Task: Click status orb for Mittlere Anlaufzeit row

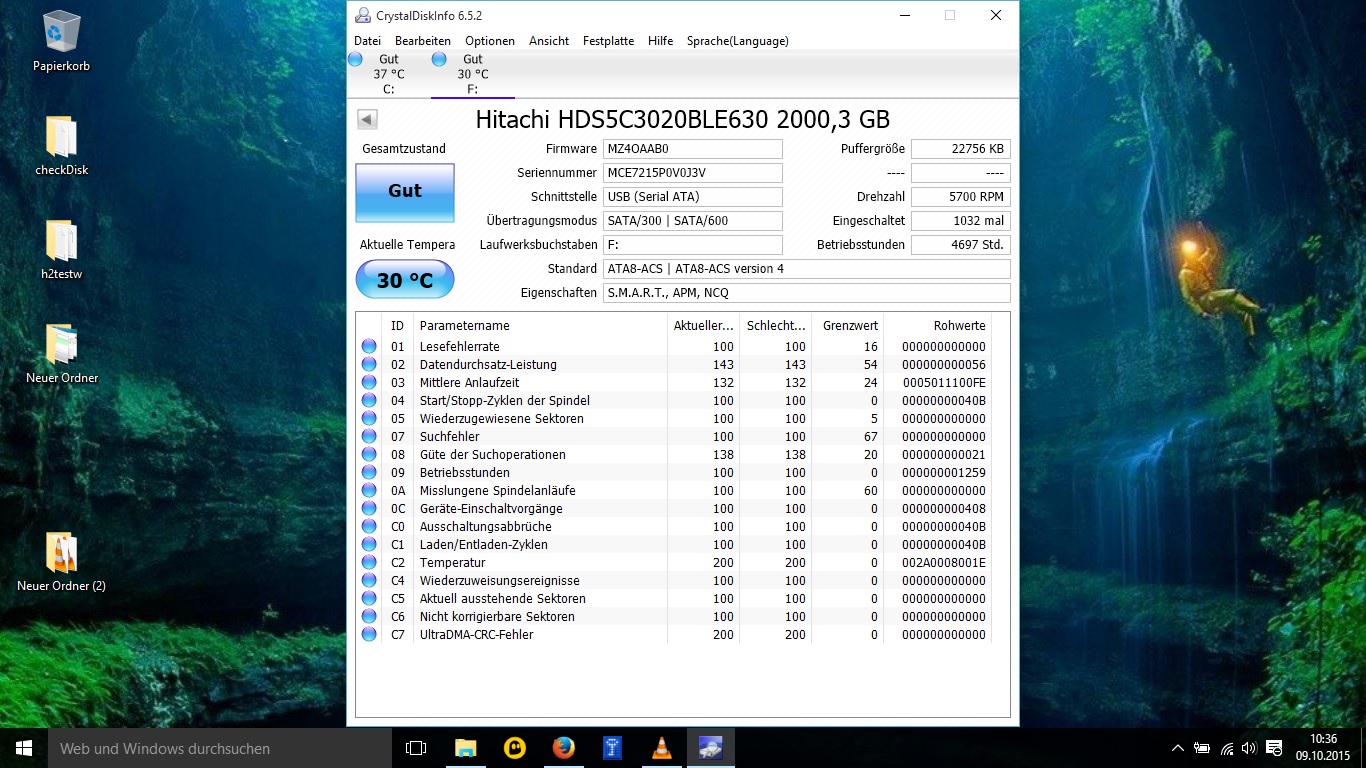Action: click(369, 383)
